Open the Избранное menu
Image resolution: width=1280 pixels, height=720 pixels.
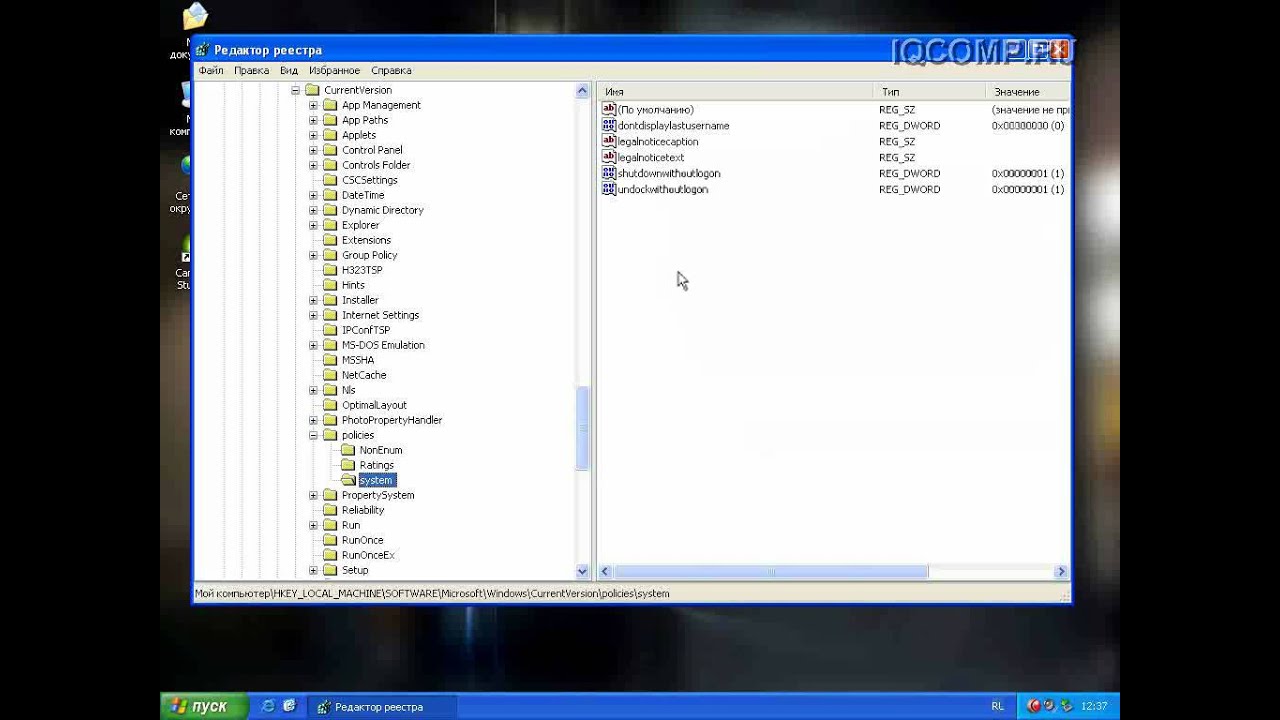pos(334,71)
